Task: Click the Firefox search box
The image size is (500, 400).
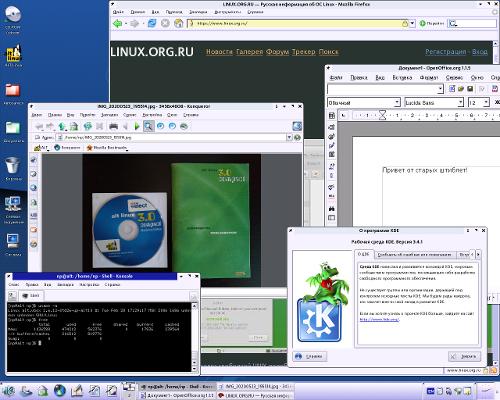Action: point(472,23)
